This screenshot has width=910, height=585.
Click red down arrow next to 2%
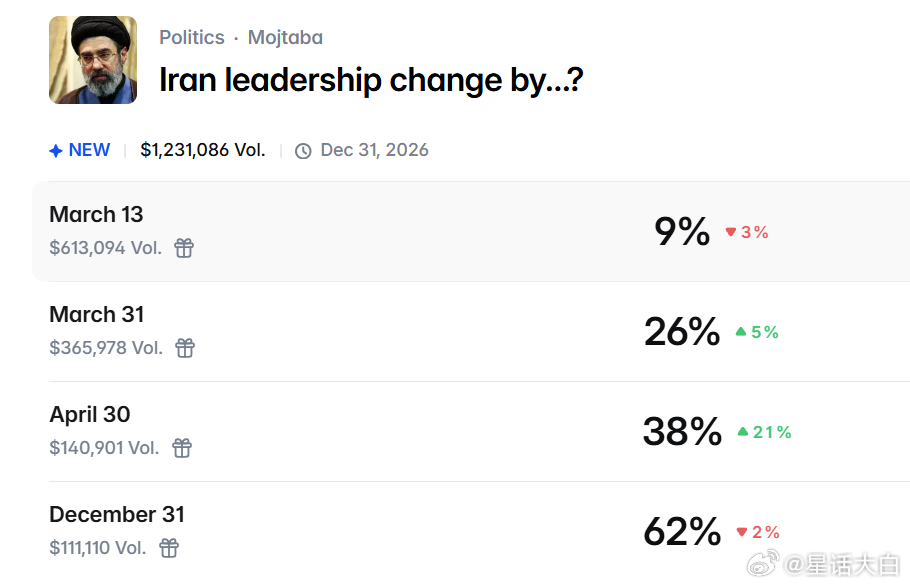(x=741, y=532)
